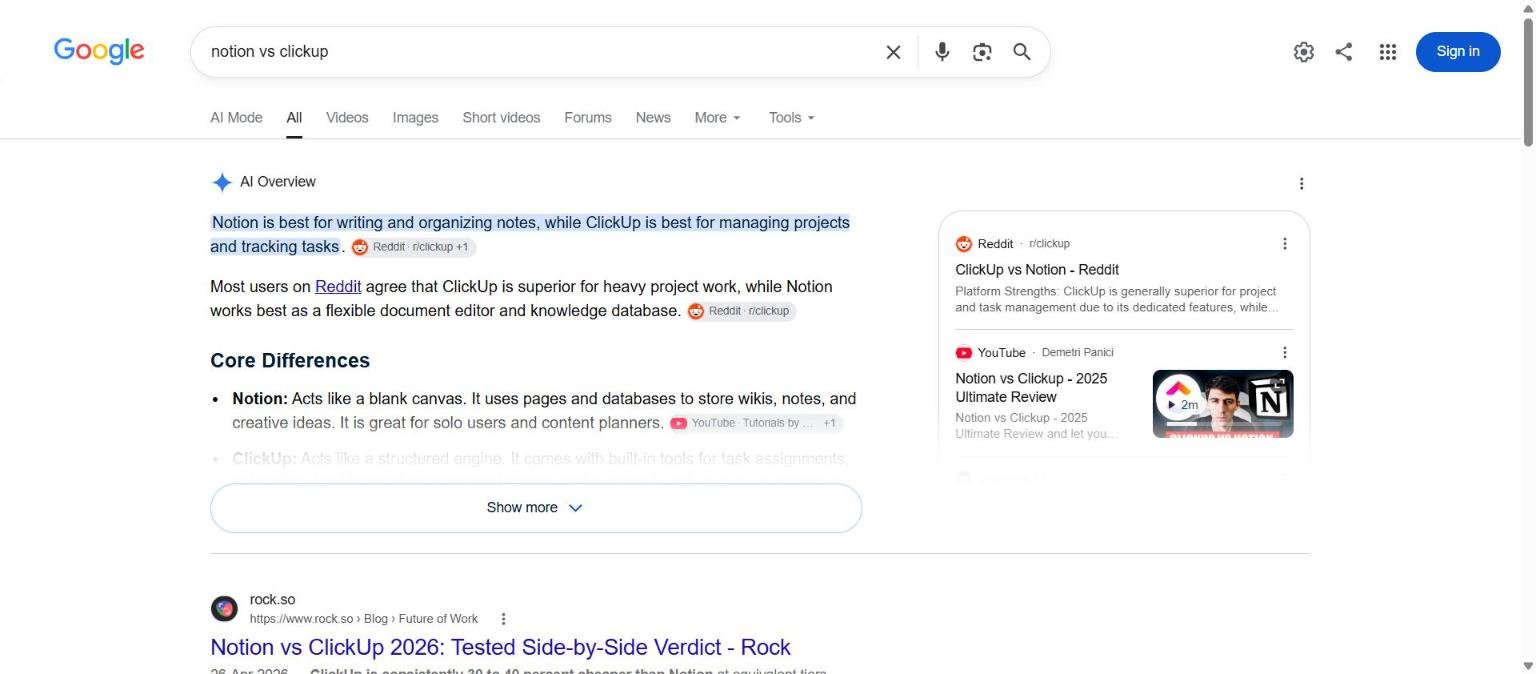The height and width of the screenshot is (674, 1536).
Task: Switch to AI Mode tab
Action: pyautogui.click(x=236, y=117)
